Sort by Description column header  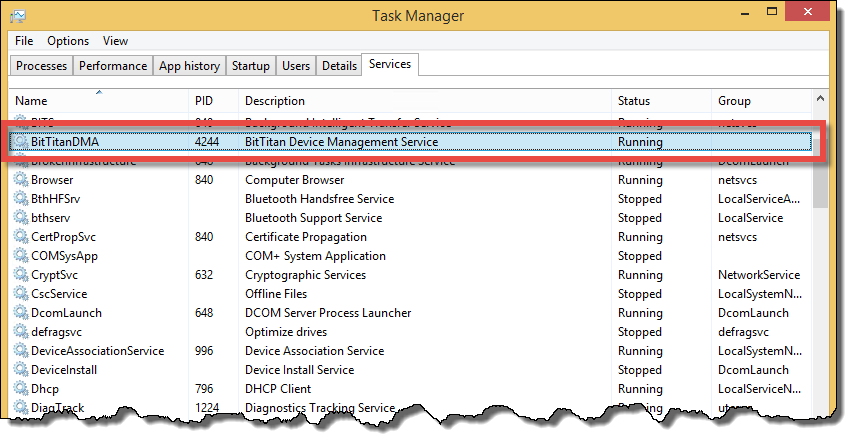coord(425,101)
